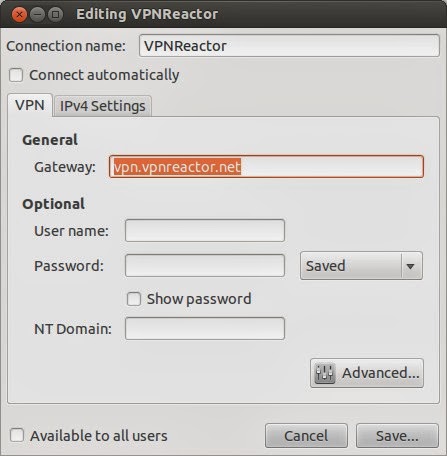Cancel editing the connection

(x=306, y=436)
